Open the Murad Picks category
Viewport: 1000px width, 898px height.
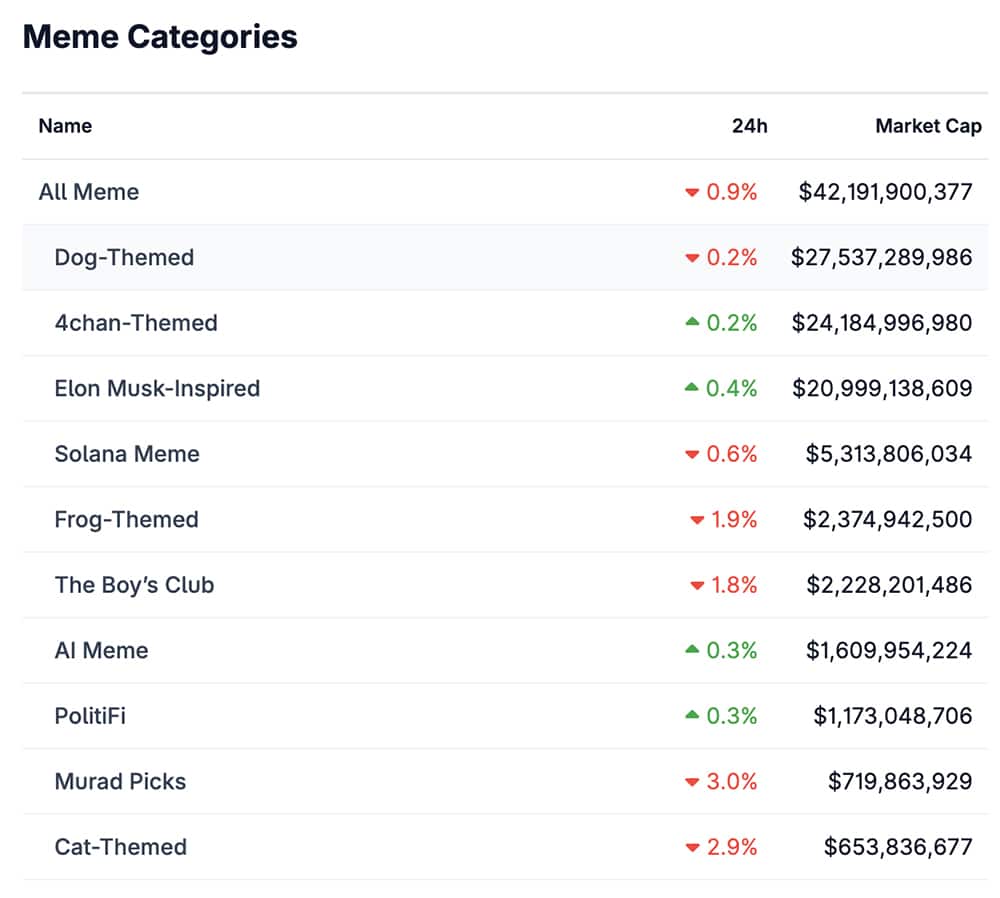point(120,781)
